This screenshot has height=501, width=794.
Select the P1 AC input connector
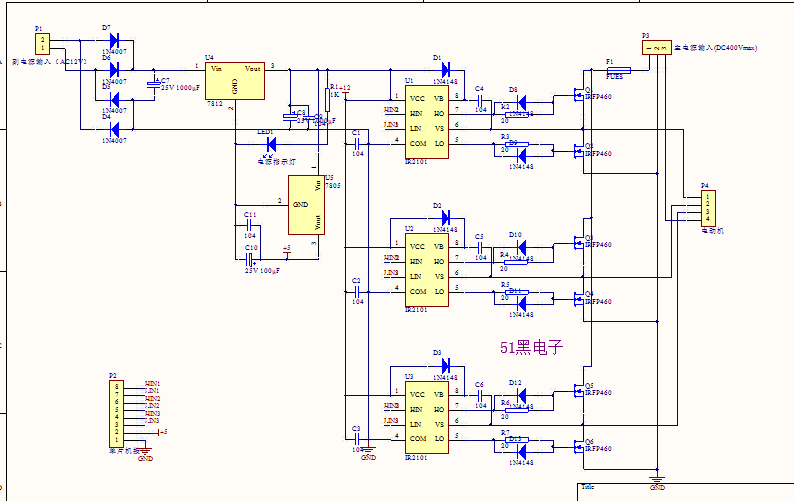pyautogui.click(x=43, y=44)
